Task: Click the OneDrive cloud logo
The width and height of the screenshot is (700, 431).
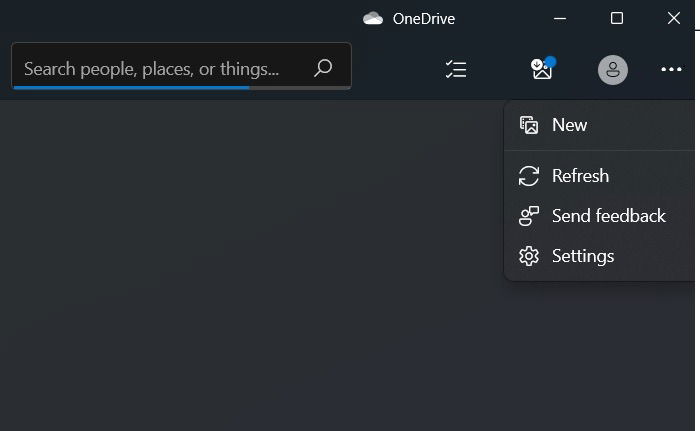Action: (373, 18)
